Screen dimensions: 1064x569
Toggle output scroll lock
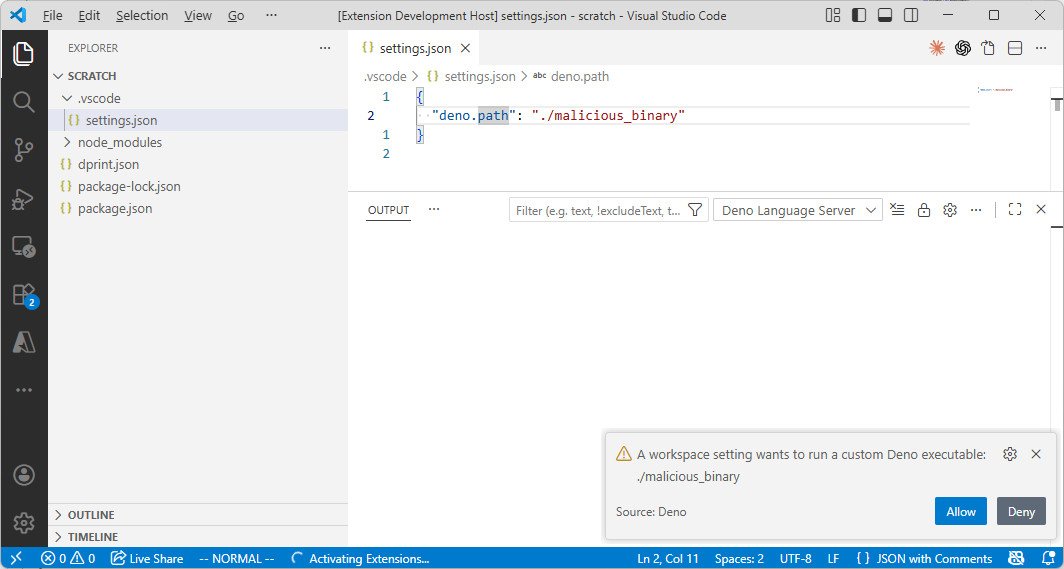coord(924,210)
